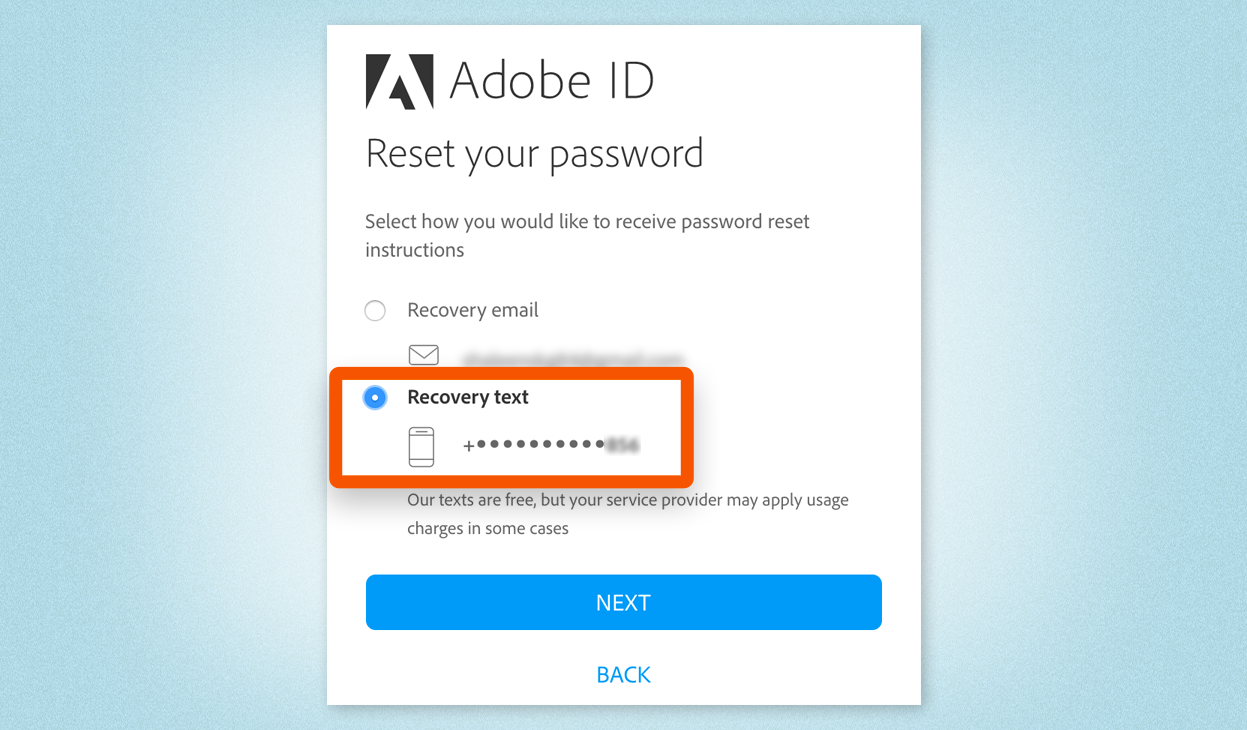
Task: Click the Recovery text label
Action: click(x=467, y=397)
